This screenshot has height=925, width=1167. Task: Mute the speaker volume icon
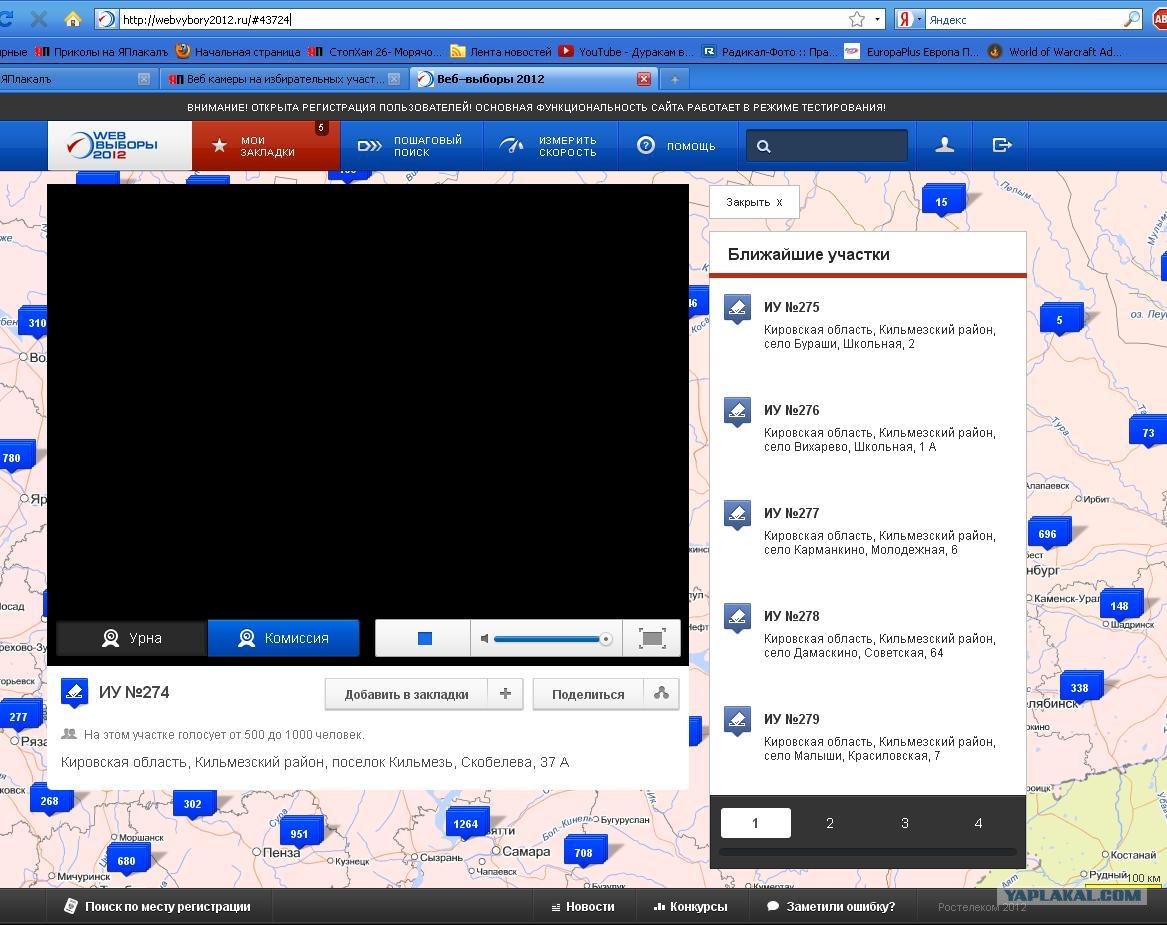click(x=485, y=638)
